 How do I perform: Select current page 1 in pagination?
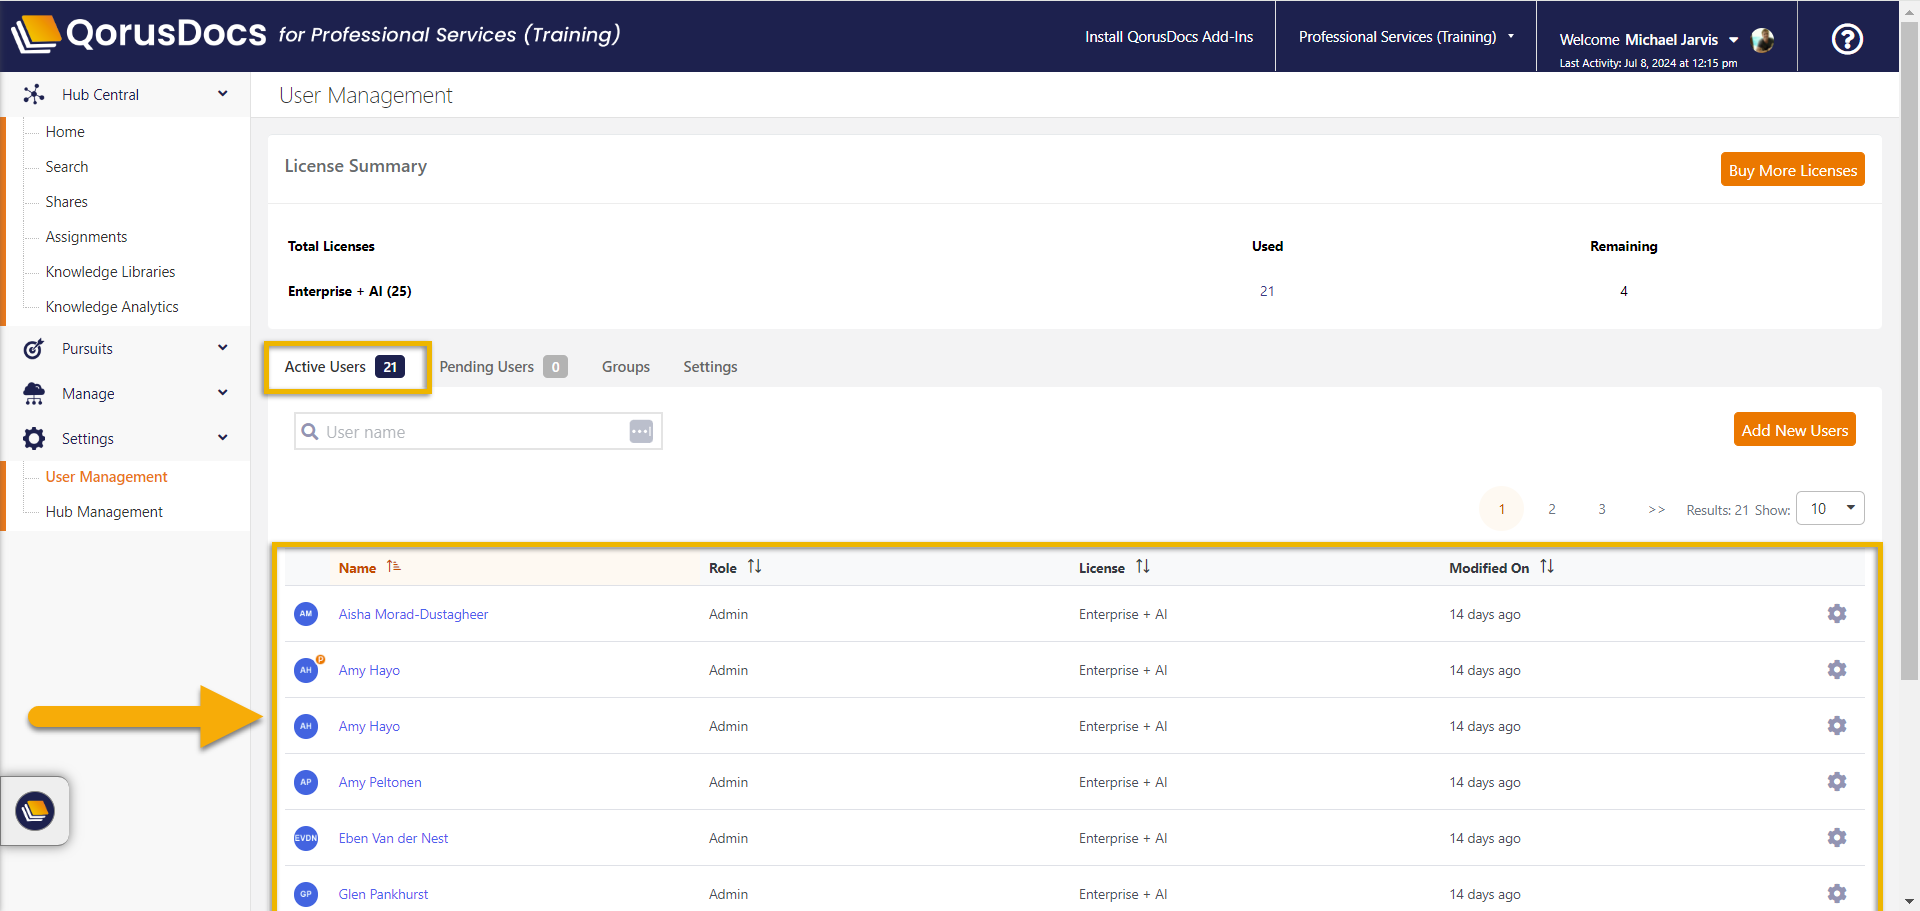point(1501,509)
